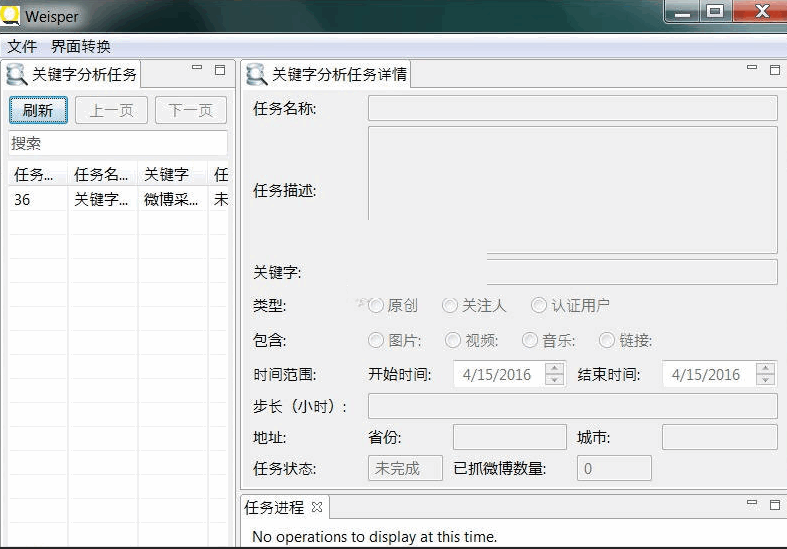Minimize the 关键字分析任务详情 panel

click(752, 68)
